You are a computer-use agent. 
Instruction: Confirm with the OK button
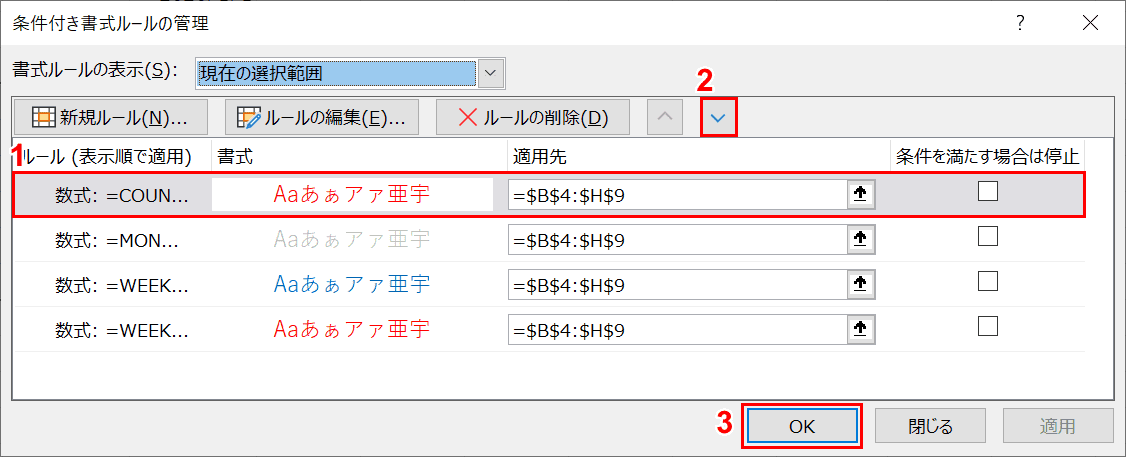click(802, 426)
